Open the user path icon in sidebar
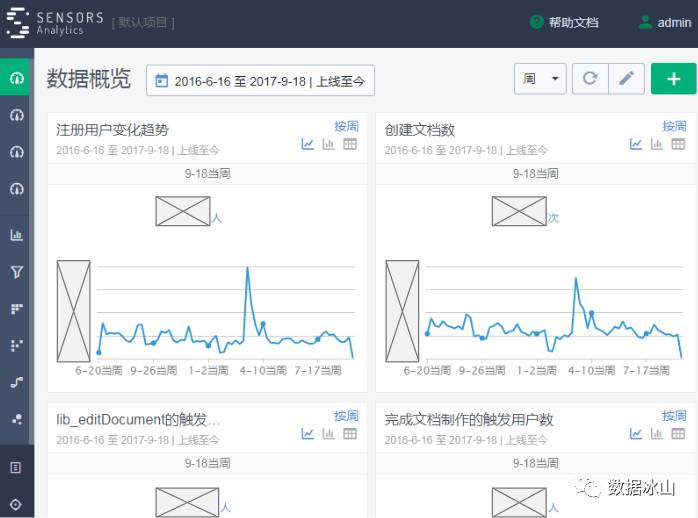The width and height of the screenshot is (698, 518). click(x=16, y=382)
